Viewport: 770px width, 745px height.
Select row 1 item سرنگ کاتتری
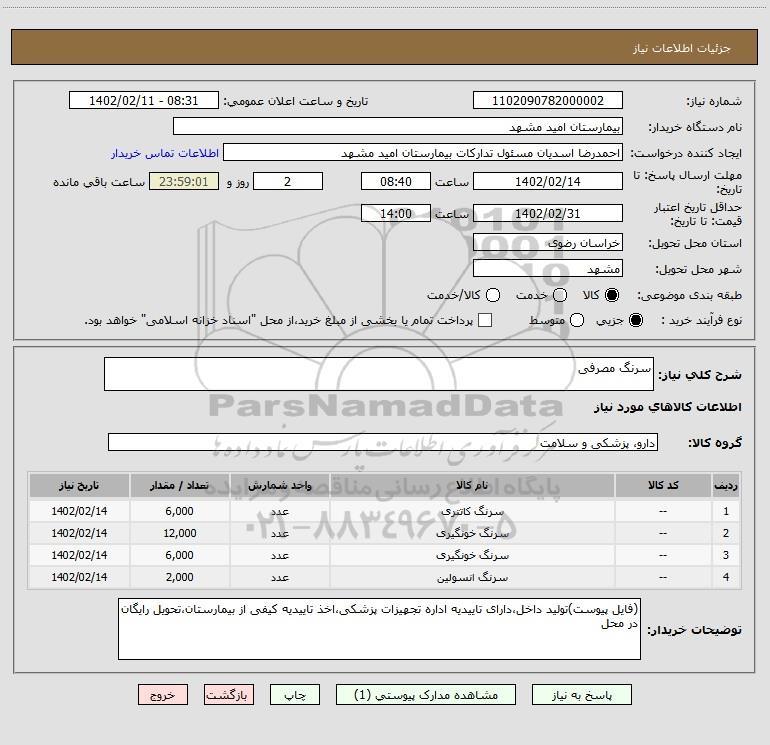click(x=472, y=512)
